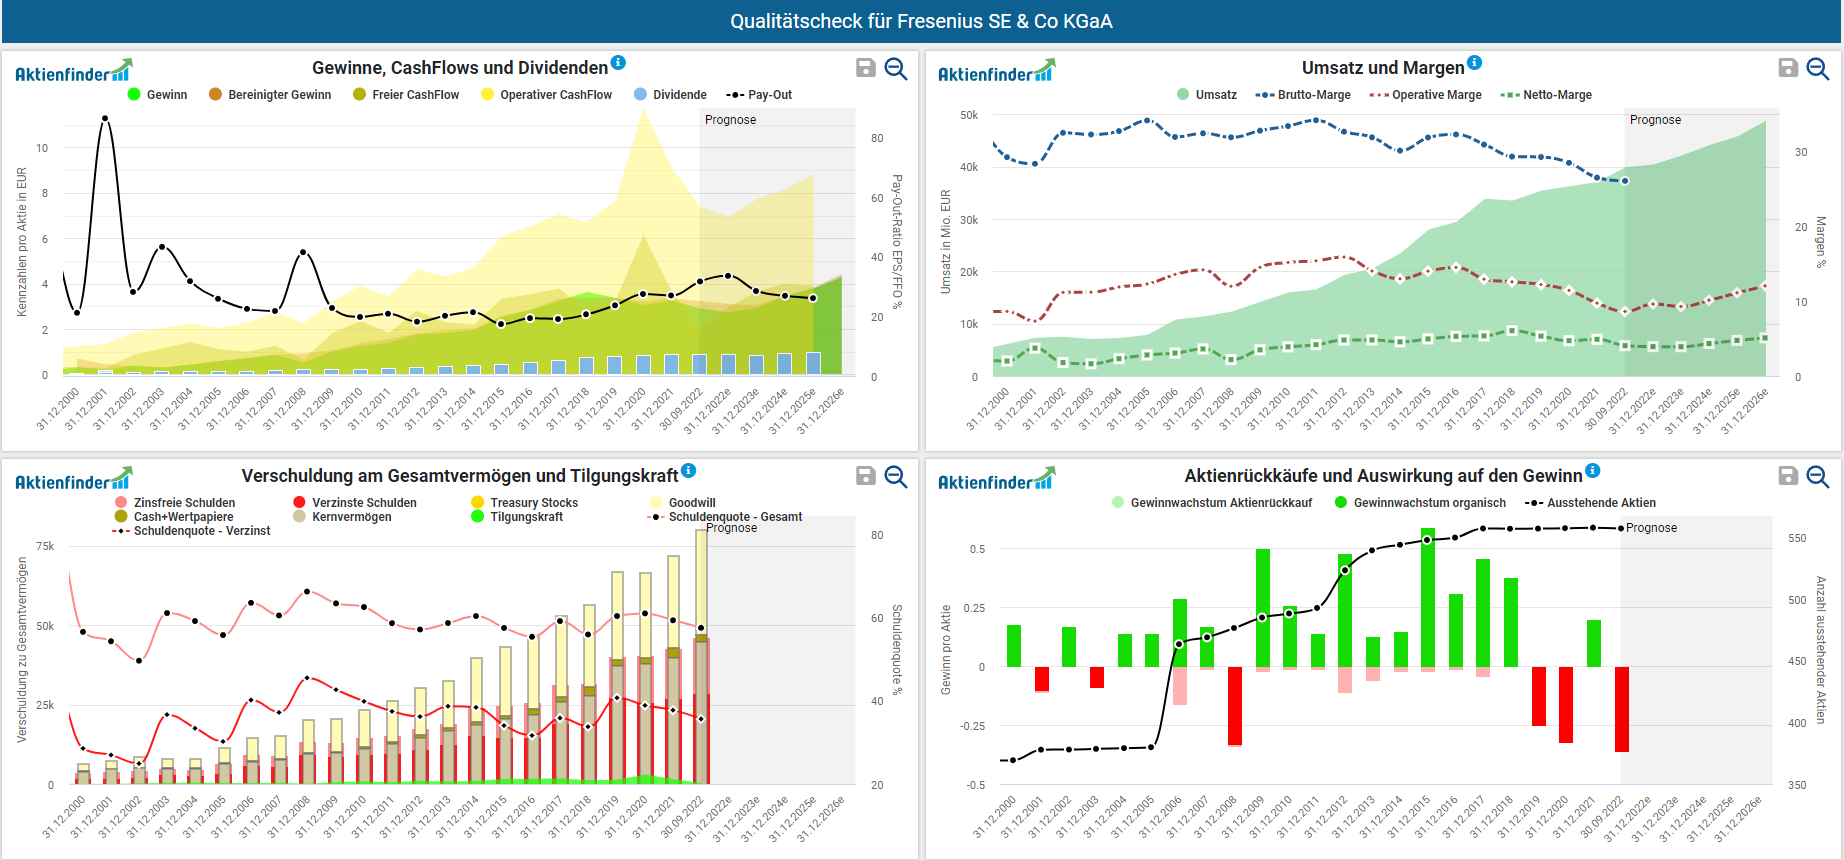Save the Verschuldung am Gesamtvermögen chart
Viewport: 1844px width, 860px height.
click(866, 476)
